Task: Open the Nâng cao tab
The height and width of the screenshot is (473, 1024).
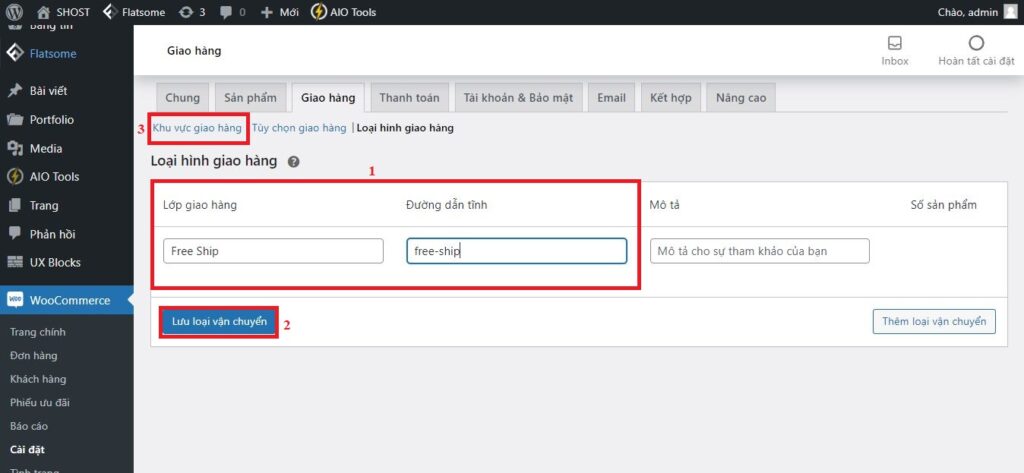Action: 740,97
